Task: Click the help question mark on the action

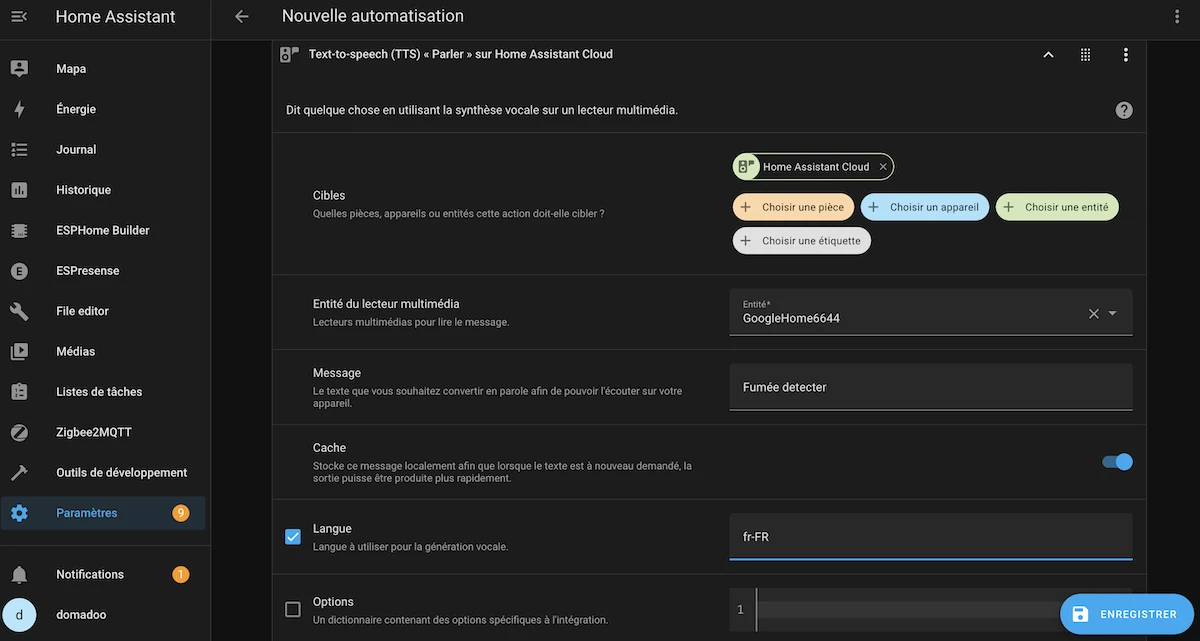Action: (x=1123, y=109)
